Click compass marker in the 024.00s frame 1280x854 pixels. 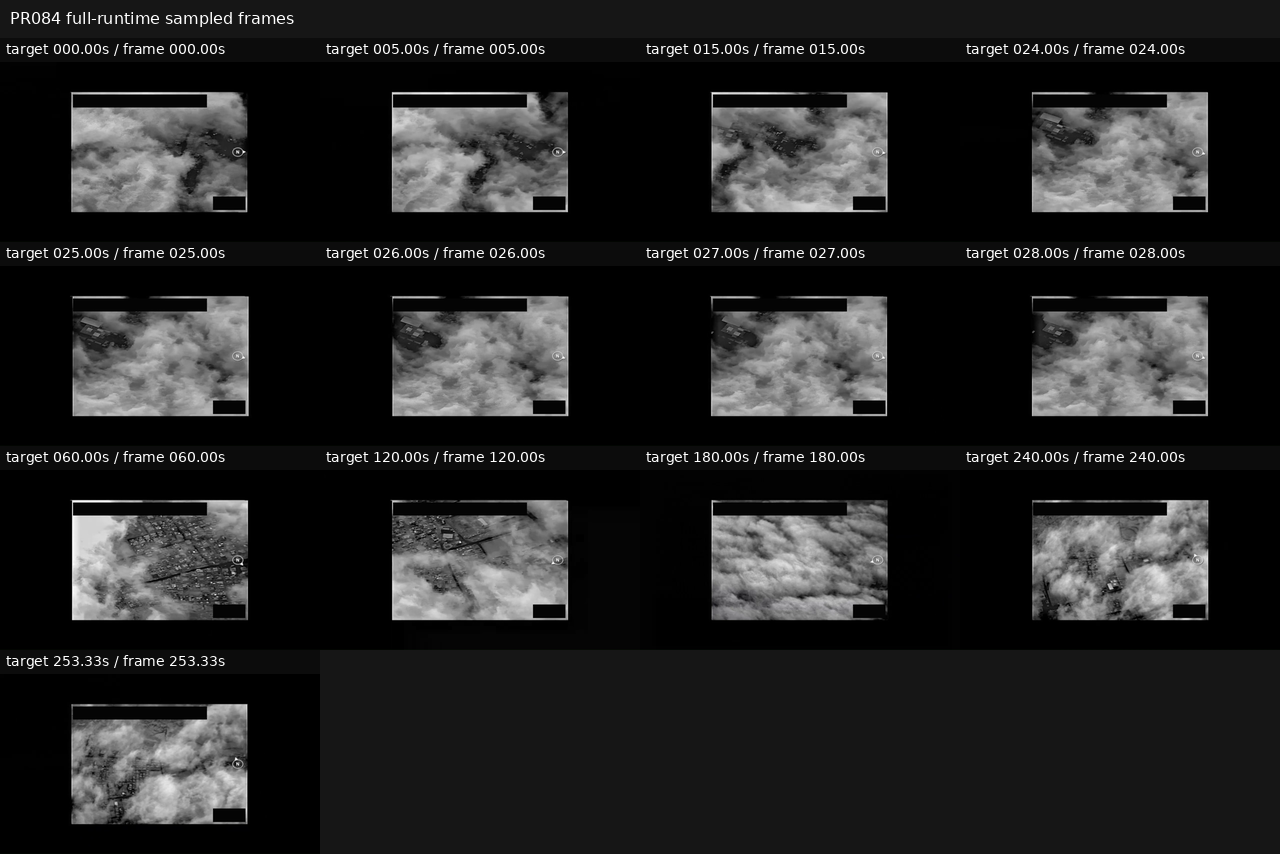tap(1198, 152)
